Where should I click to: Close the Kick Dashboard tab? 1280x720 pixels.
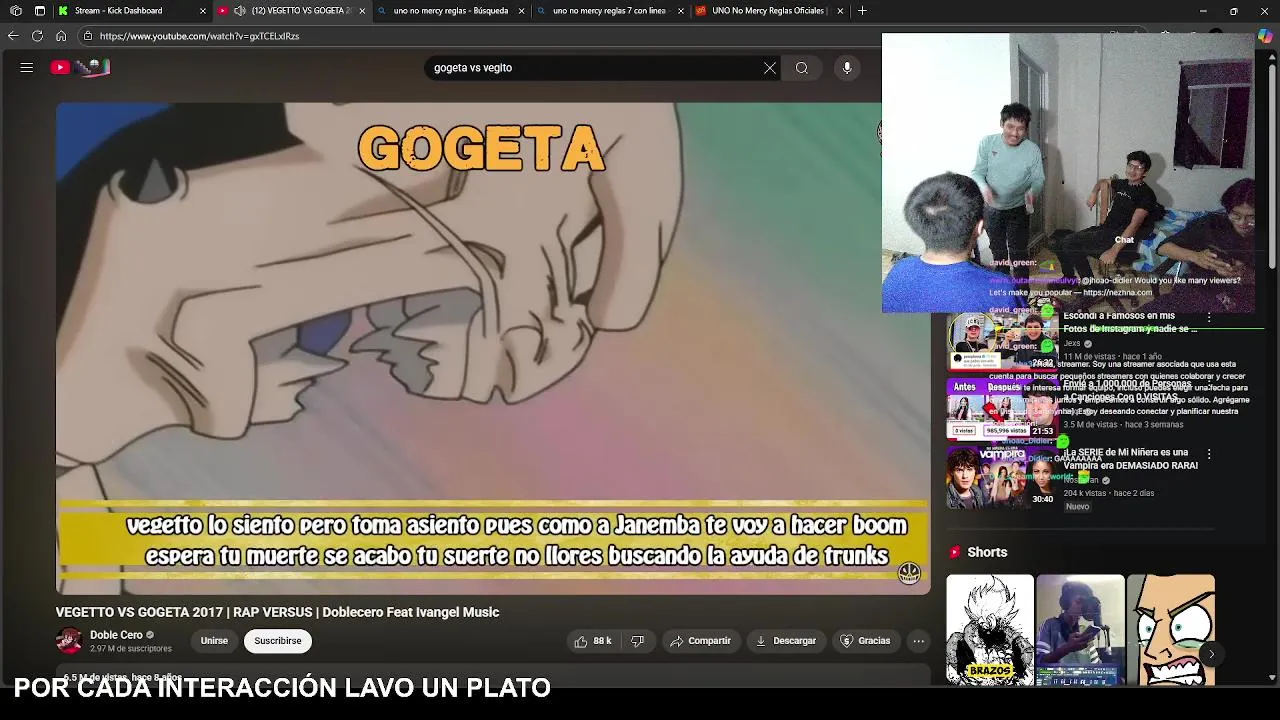(203, 11)
